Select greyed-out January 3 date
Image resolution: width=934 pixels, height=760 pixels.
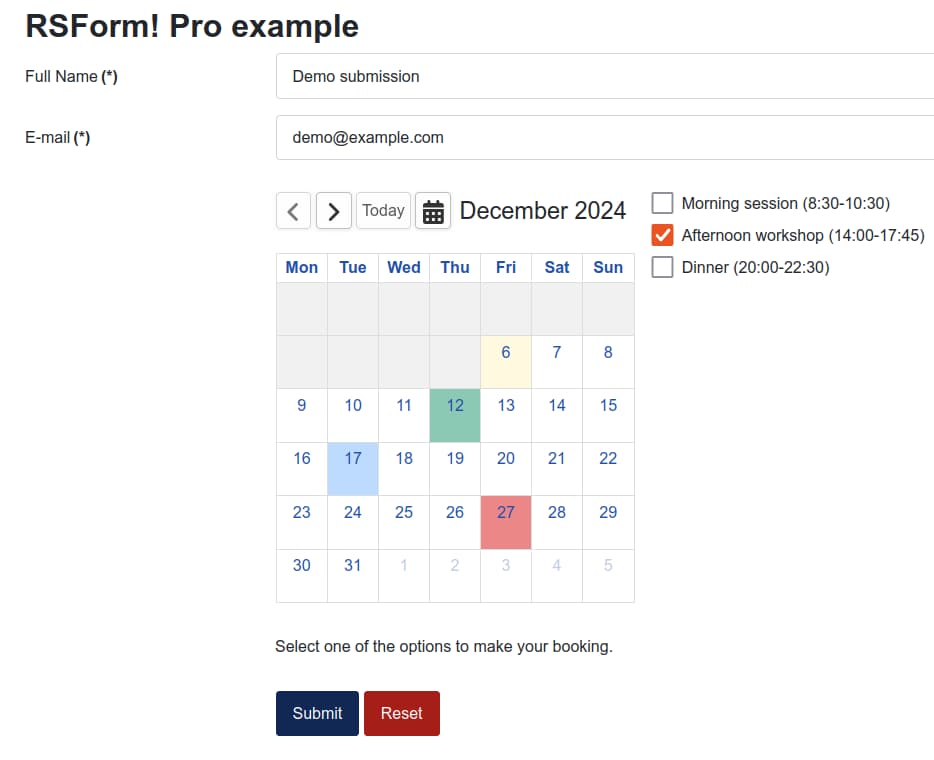(x=506, y=575)
